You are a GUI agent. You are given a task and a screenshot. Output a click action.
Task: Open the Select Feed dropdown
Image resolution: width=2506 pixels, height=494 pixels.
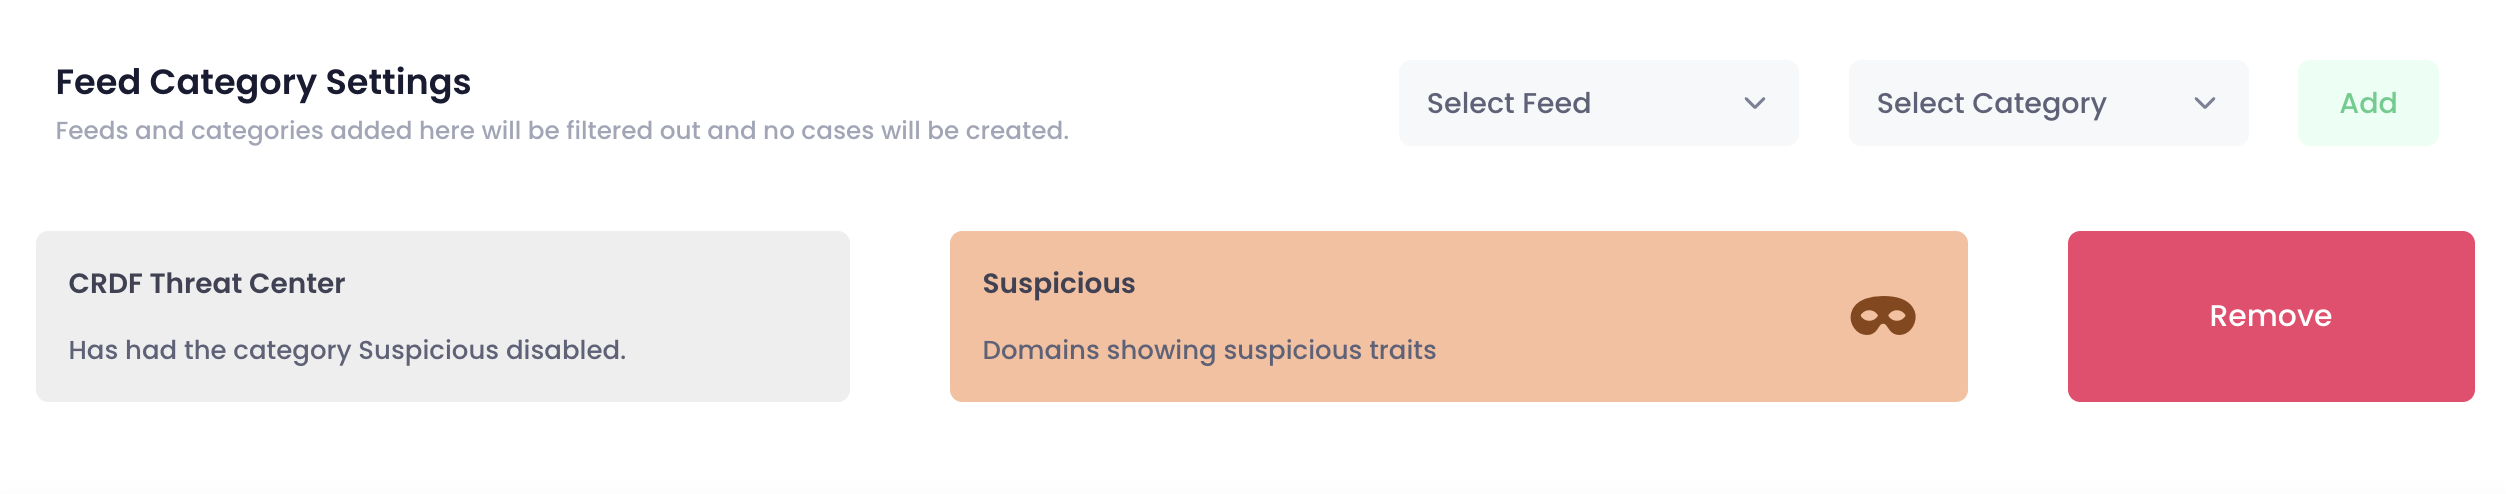click(1597, 103)
